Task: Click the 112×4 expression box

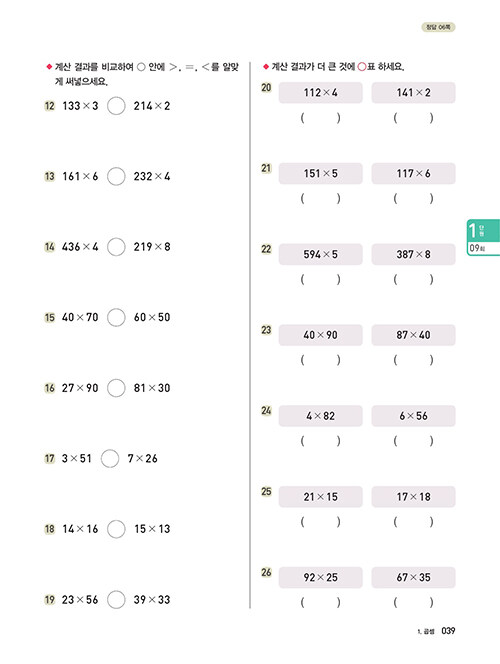Action: 320,93
